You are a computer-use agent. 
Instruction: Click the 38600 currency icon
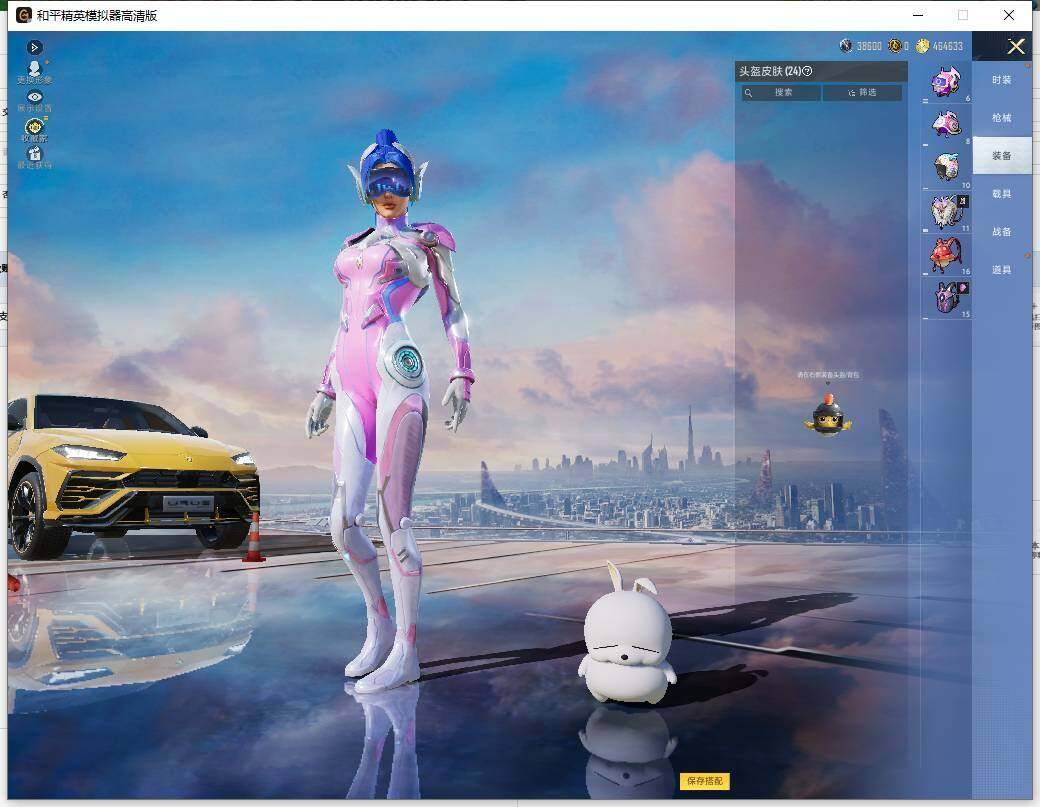(x=846, y=46)
